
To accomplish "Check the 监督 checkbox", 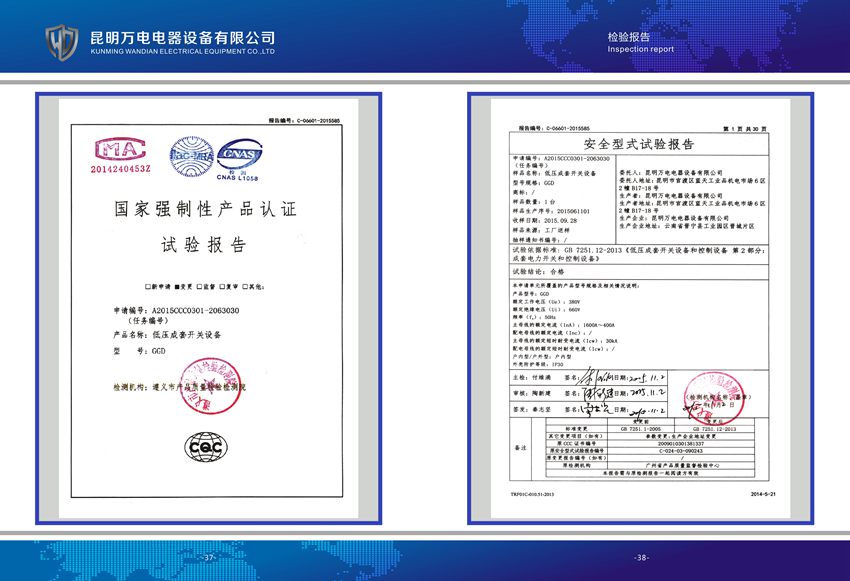I will pyautogui.click(x=200, y=287).
